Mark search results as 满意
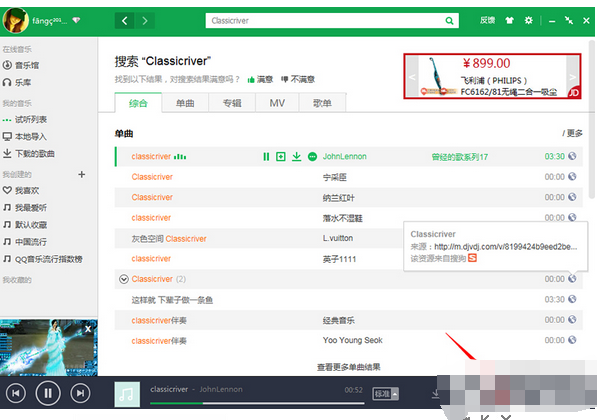The image size is (597, 420). point(260,79)
